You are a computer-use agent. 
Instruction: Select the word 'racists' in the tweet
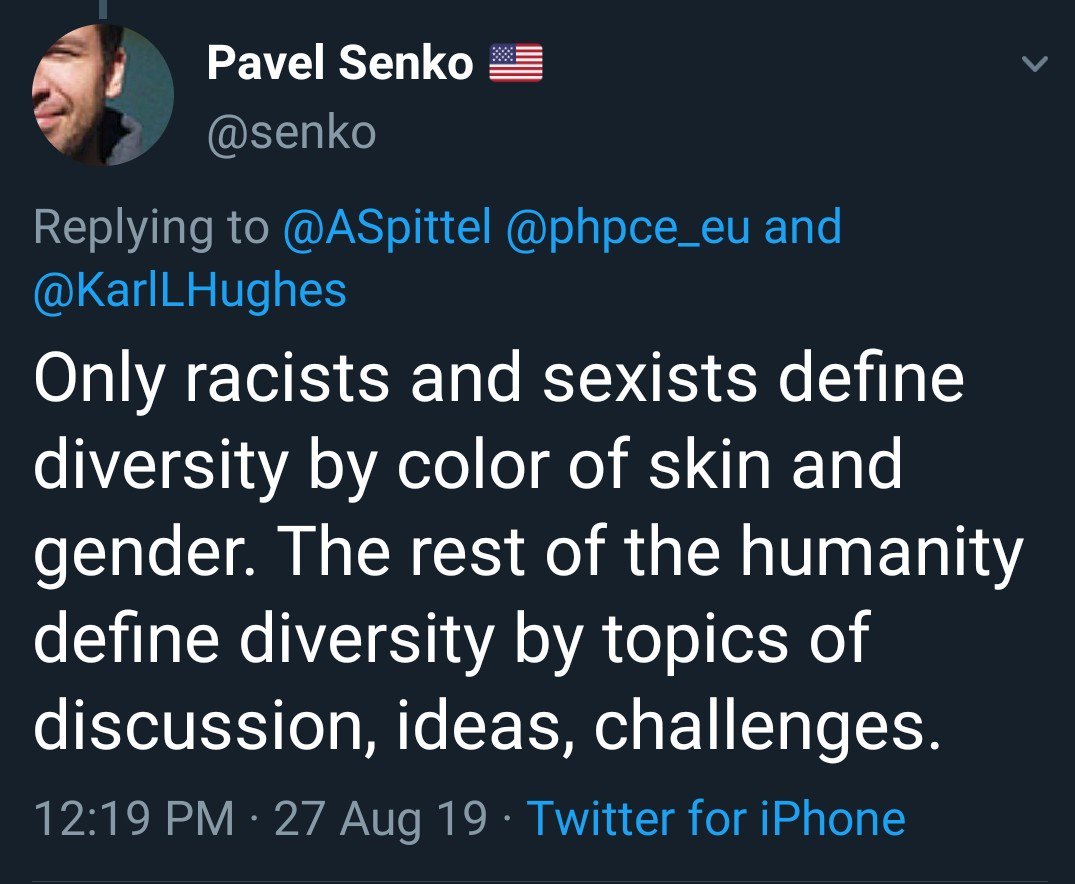(287, 378)
